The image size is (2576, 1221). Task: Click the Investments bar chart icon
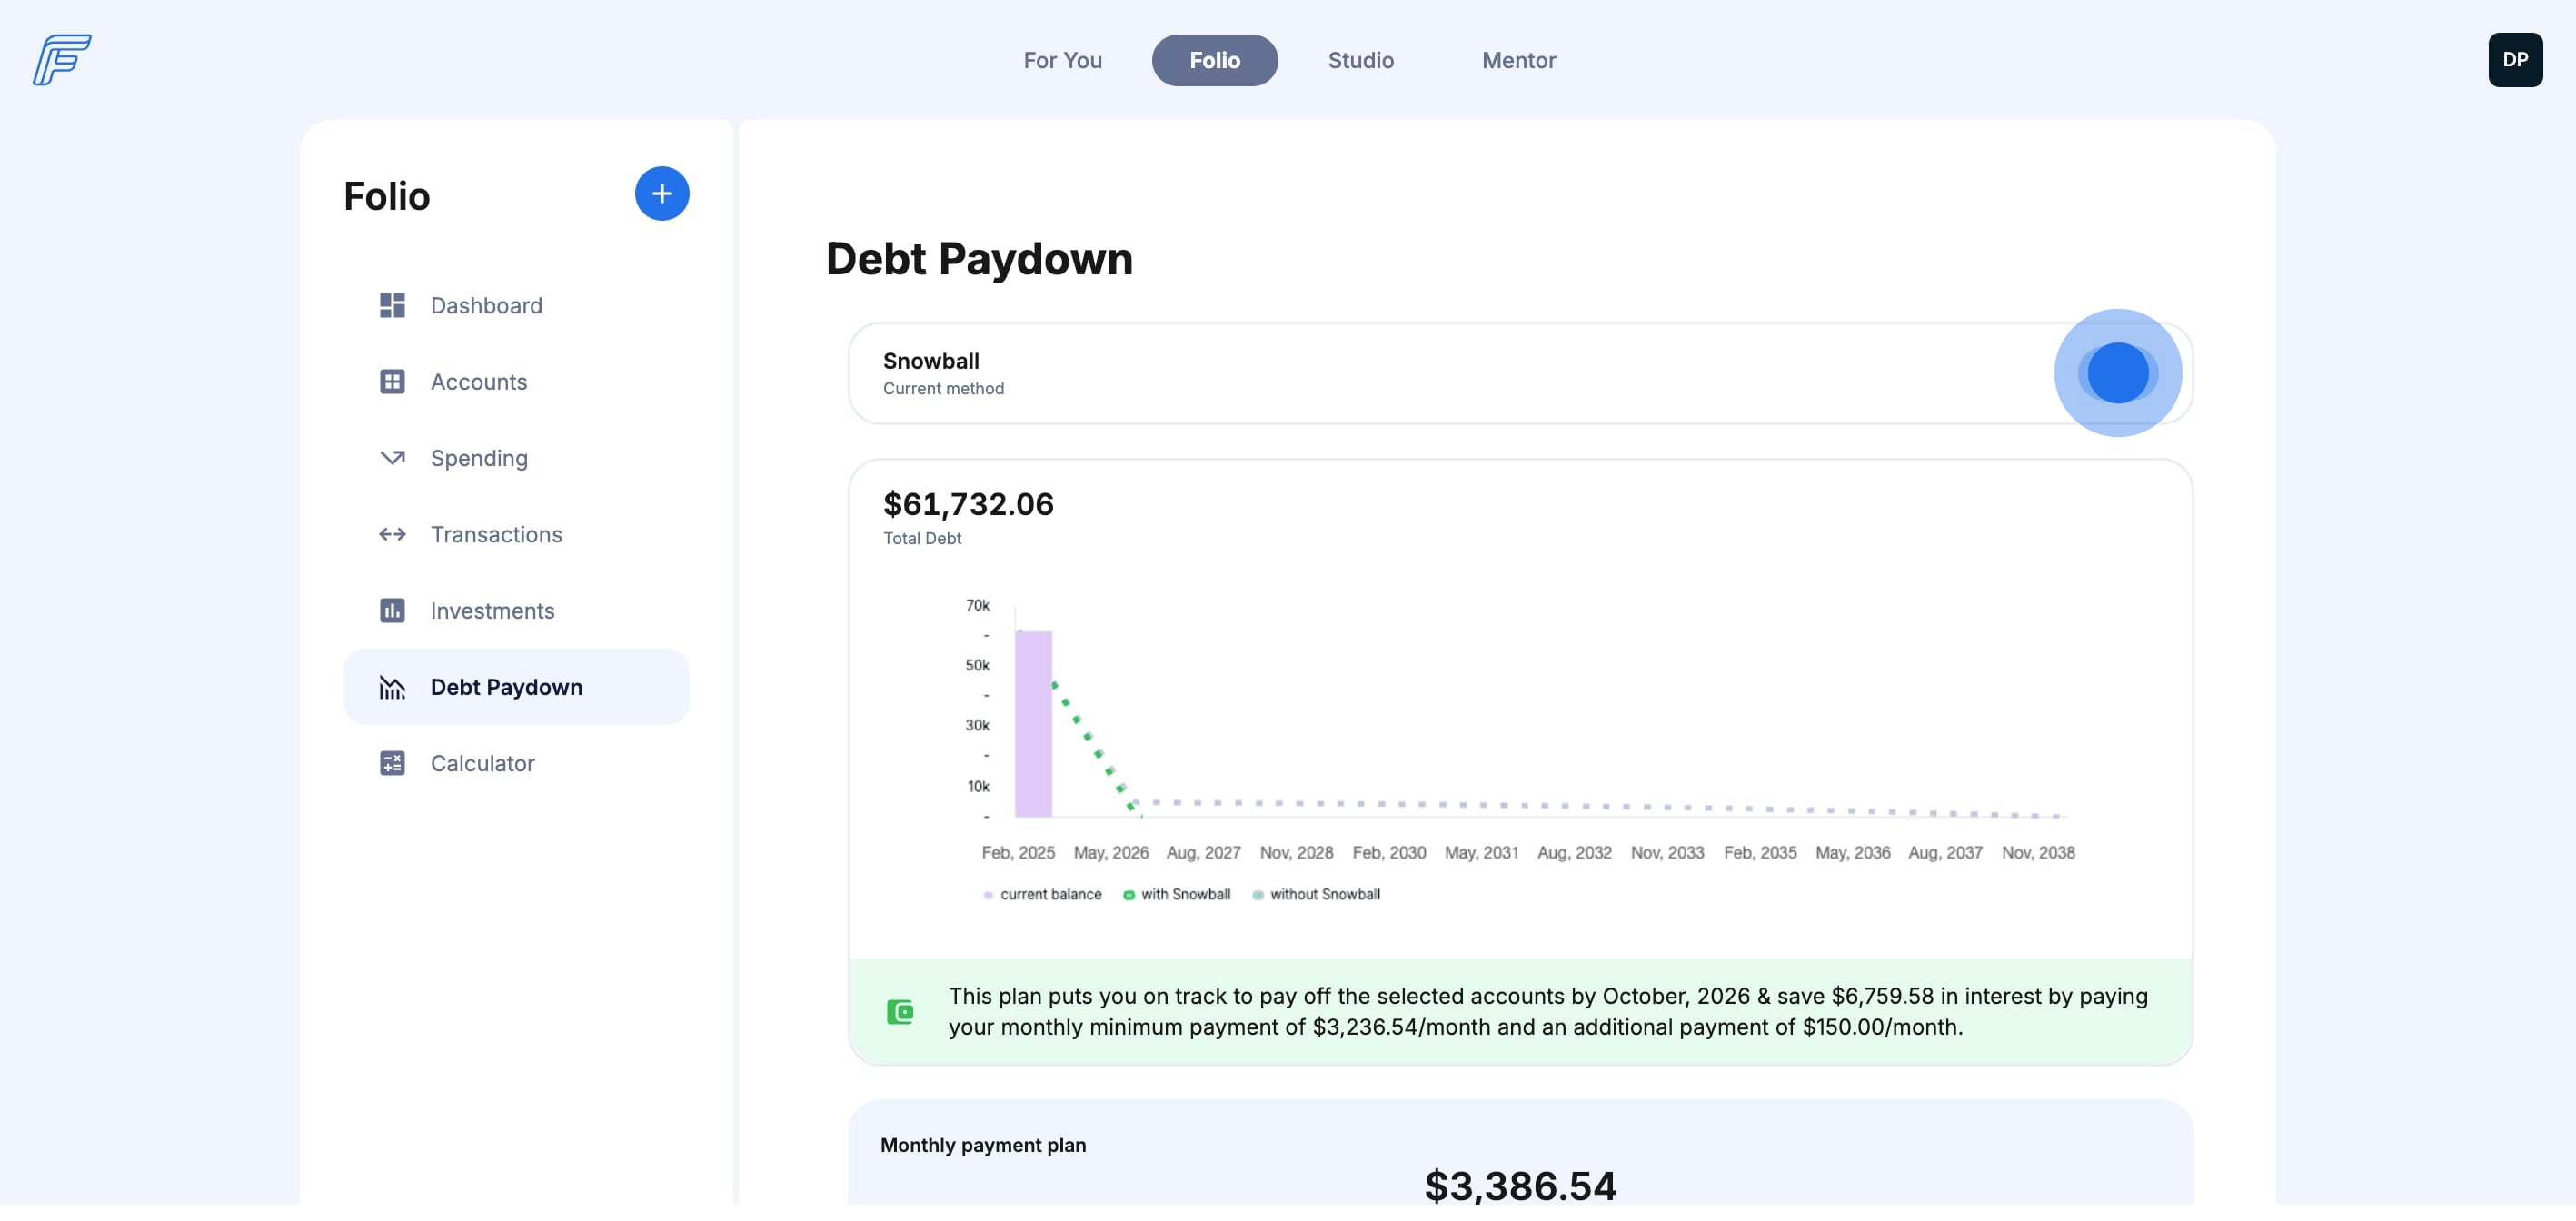tap(392, 611)
